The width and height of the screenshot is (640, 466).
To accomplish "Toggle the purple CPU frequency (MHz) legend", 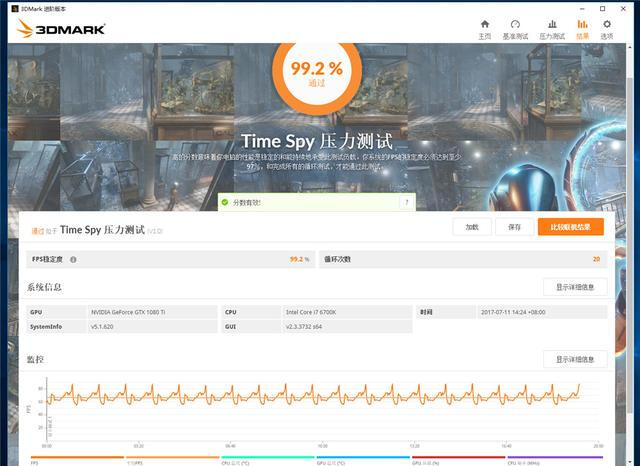I will 555,460.
